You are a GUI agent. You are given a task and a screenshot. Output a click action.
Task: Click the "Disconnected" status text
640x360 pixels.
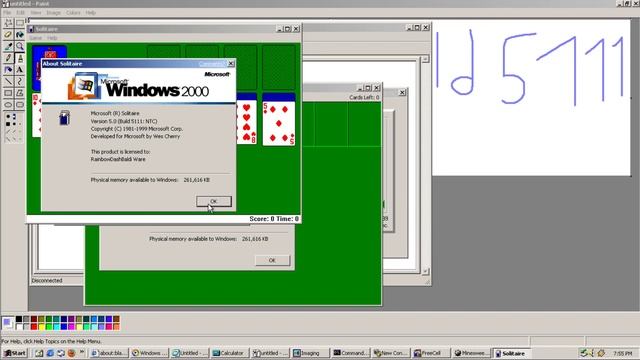coord(47,280)
